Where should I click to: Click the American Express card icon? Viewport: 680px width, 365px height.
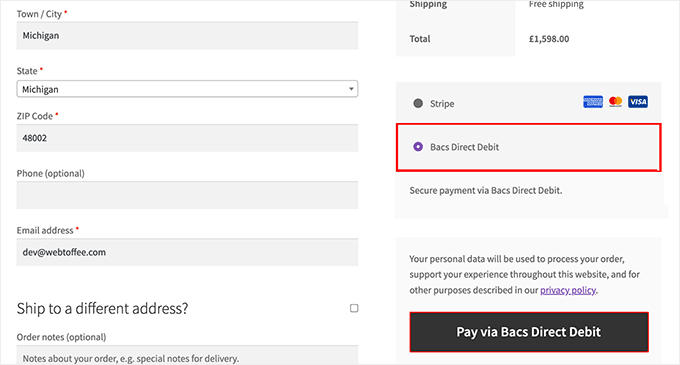[x=593, y=102]
